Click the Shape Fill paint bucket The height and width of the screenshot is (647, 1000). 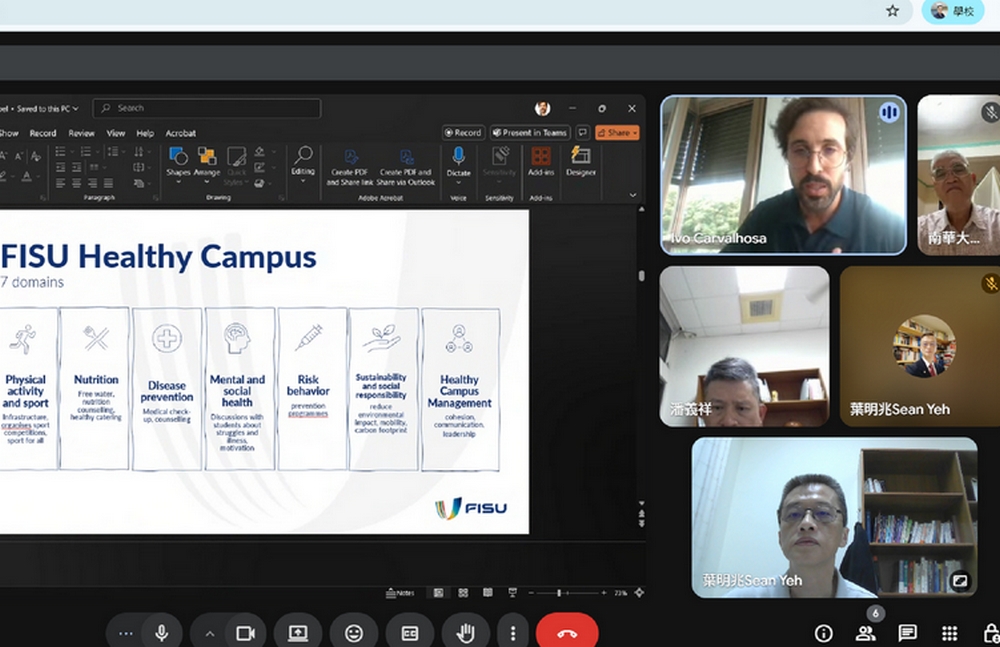click(260, 152)
